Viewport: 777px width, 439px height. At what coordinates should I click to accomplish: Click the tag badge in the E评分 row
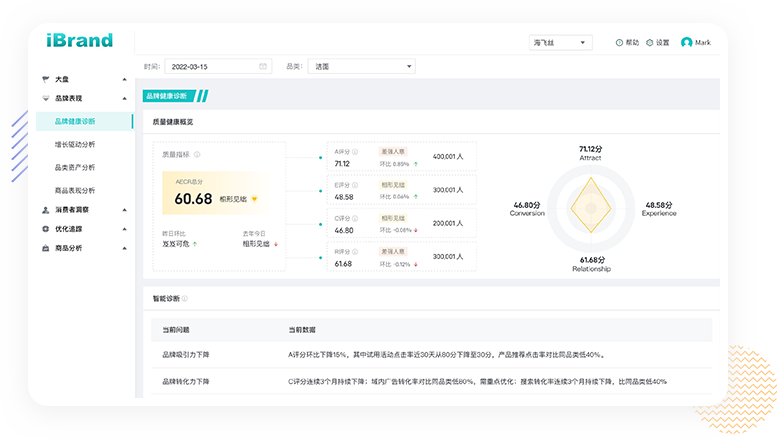(393, 185)
